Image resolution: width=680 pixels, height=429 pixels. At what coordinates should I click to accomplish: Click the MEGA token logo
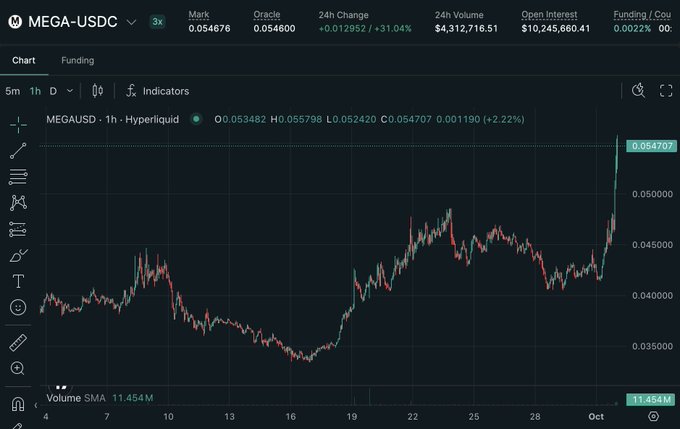pyautogui.click(x=15, y=21)
